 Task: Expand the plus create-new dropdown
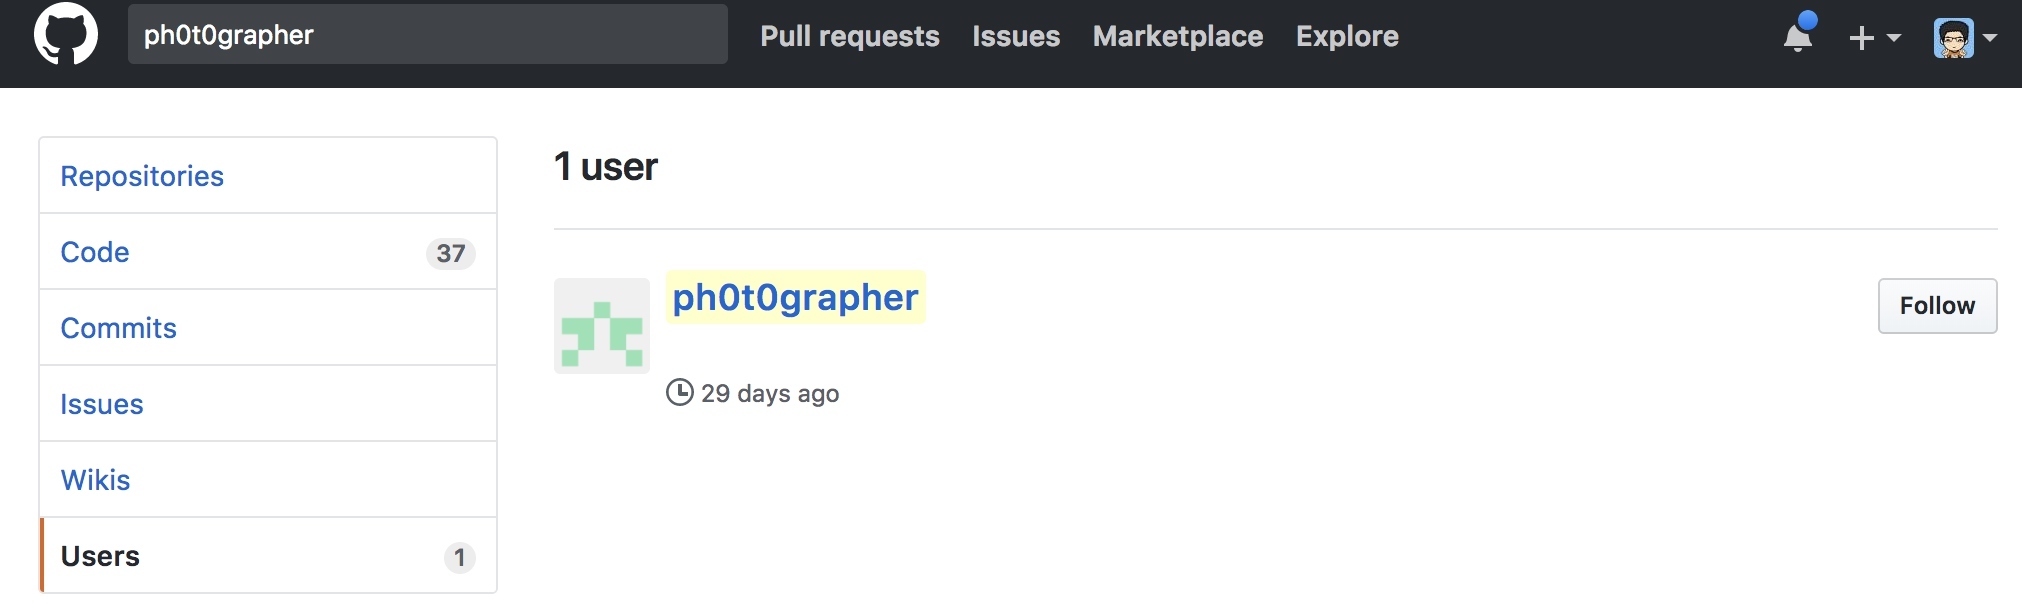(x=1874, y=38)
